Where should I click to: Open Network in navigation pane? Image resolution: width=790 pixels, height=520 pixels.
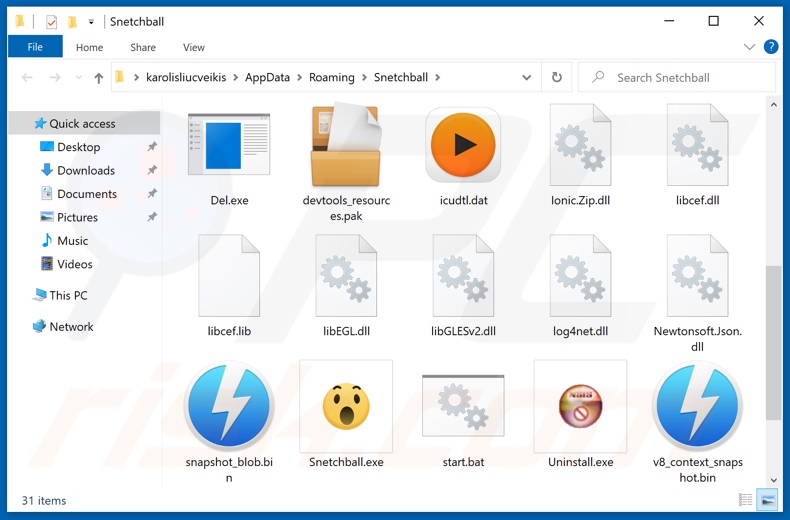coord(71,327)
